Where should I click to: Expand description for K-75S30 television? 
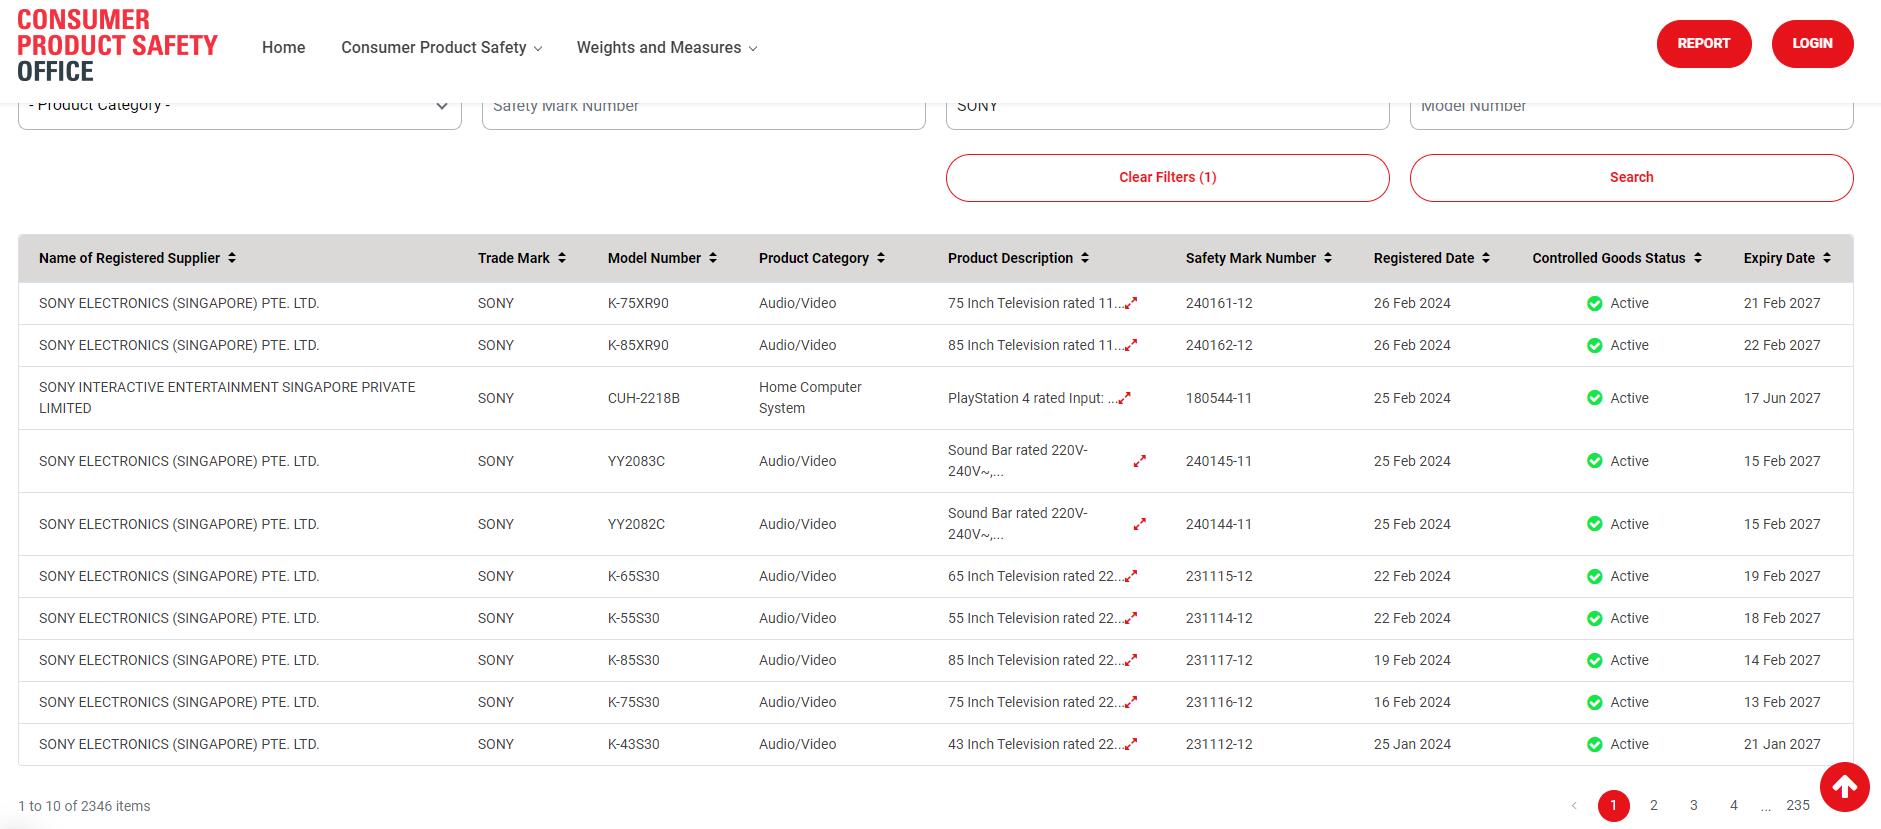click(x=1131, y=702)
